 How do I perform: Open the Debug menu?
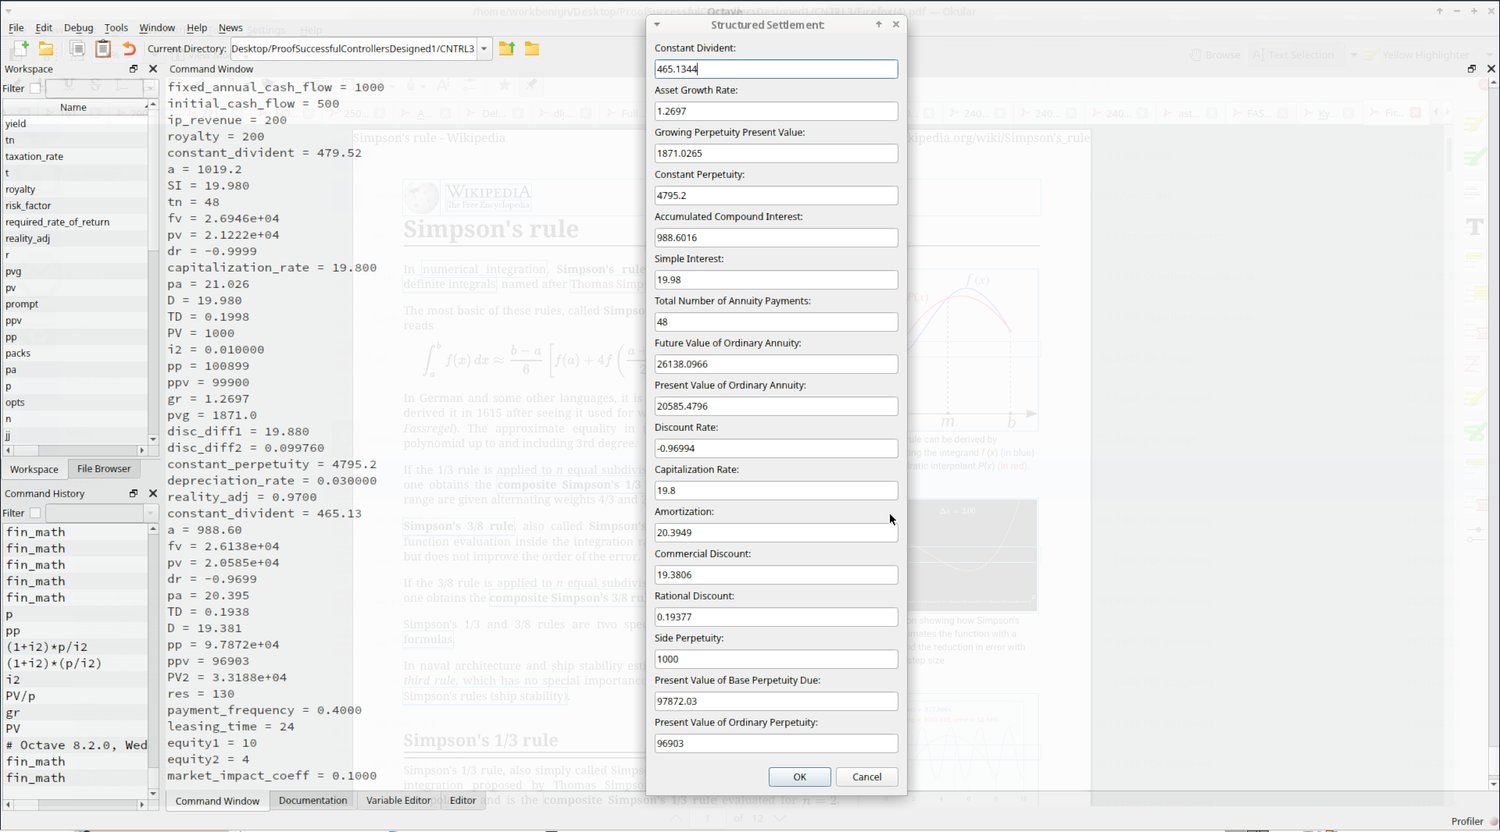(x=78, y=28)
